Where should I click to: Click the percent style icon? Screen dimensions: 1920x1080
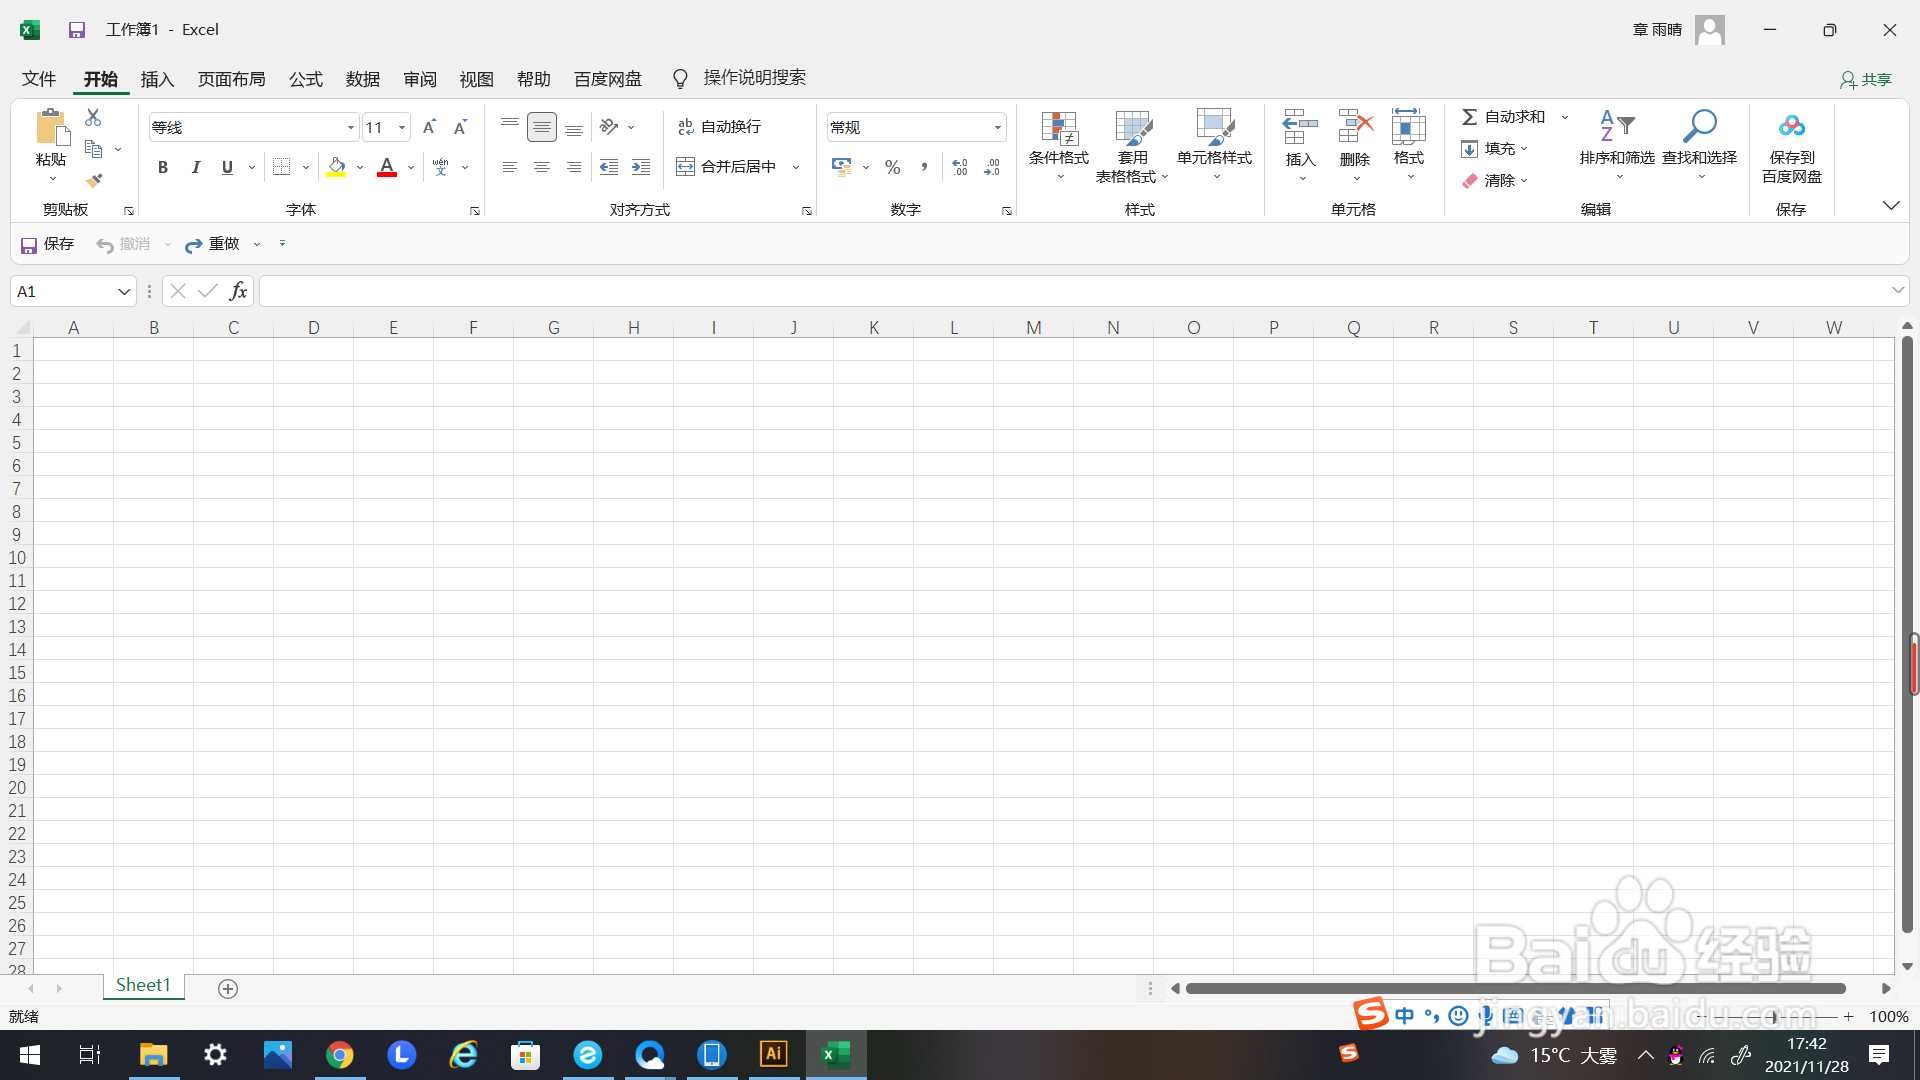[x=892, y=168]
